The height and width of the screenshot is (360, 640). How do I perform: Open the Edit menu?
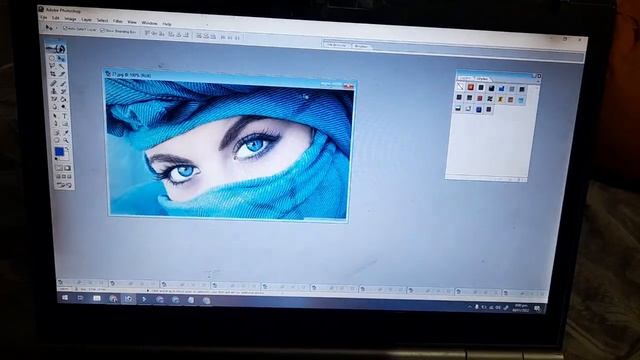[56, 18]
